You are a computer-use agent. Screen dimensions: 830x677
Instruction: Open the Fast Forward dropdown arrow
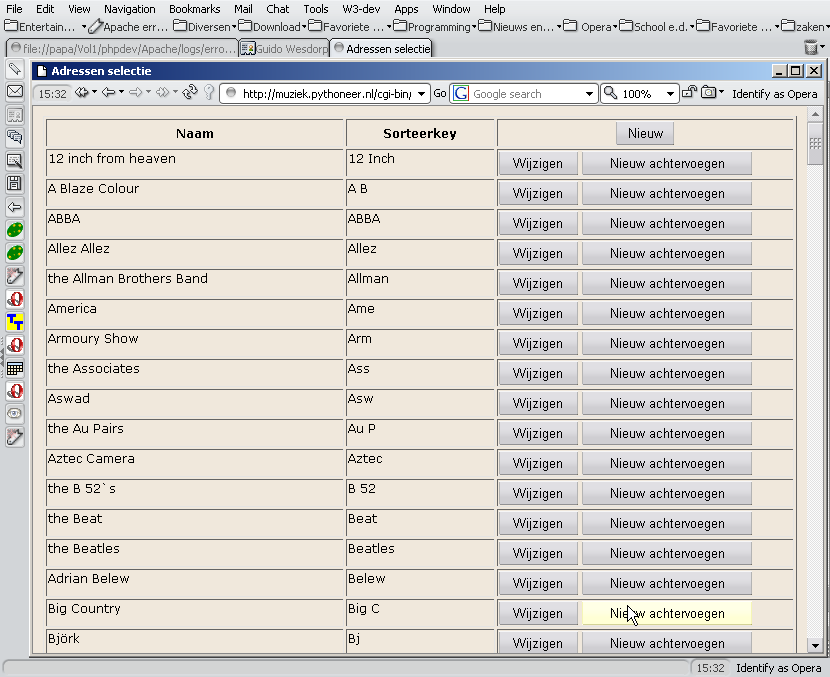pyautogui.click(x=175, y=92)
